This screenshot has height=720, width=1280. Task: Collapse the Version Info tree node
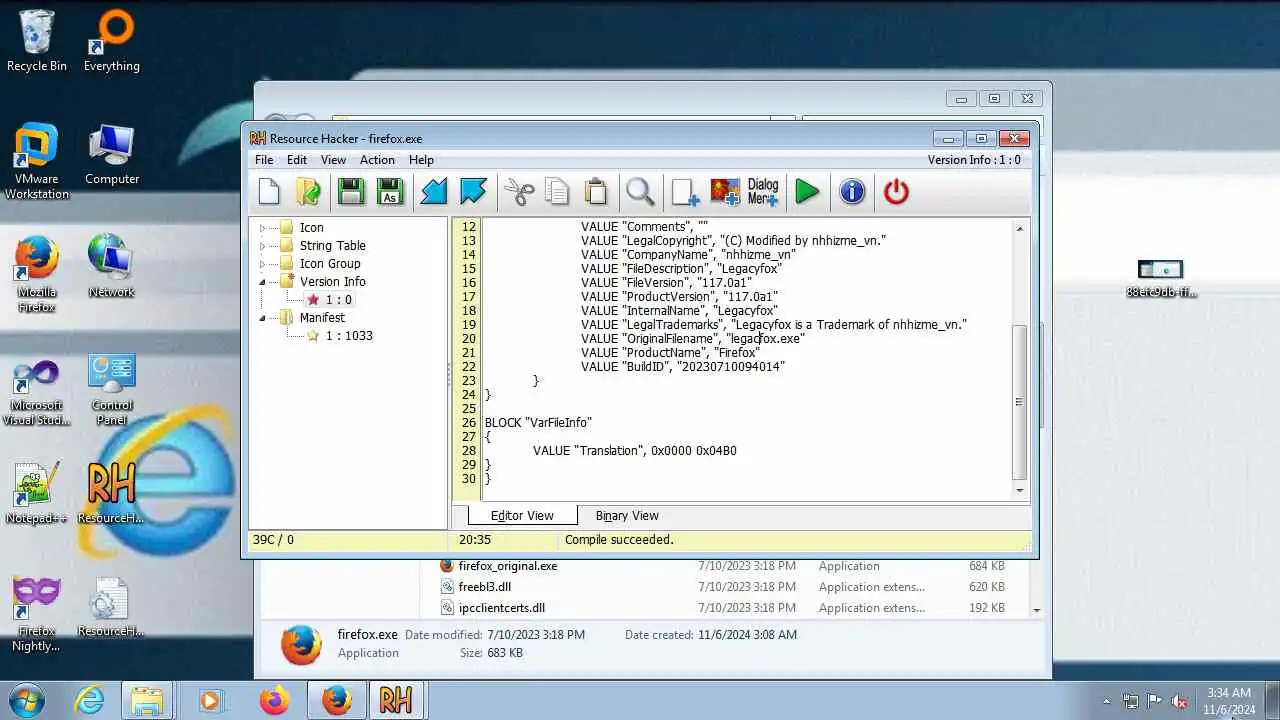click(263, 282)
